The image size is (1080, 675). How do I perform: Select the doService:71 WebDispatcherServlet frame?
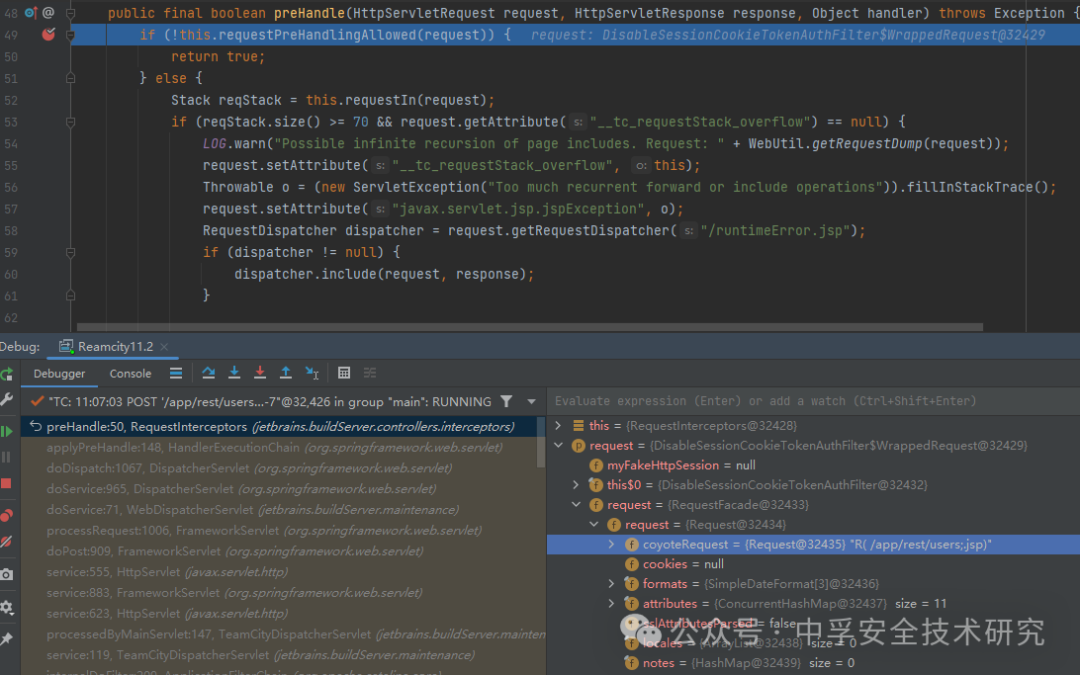click(x=280, y=510)
